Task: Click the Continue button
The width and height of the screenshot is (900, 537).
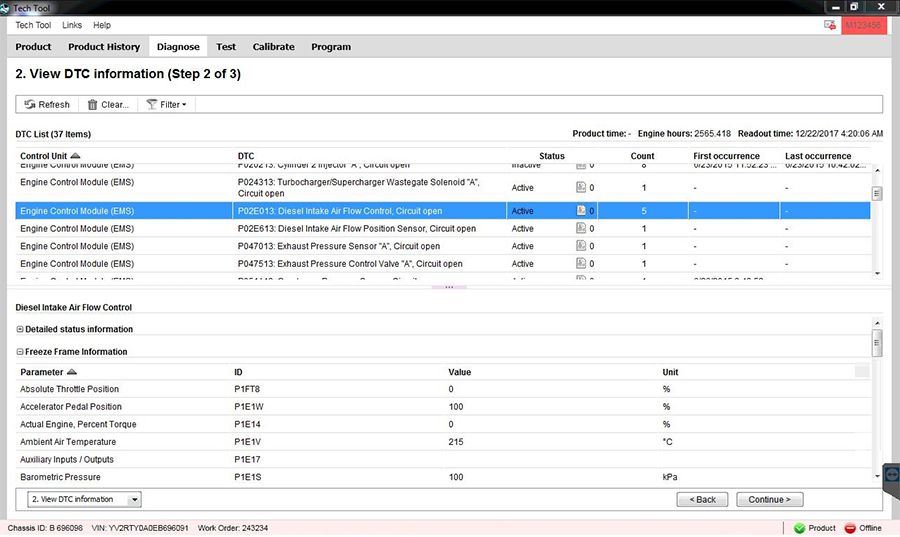Action: pos(769,499)
